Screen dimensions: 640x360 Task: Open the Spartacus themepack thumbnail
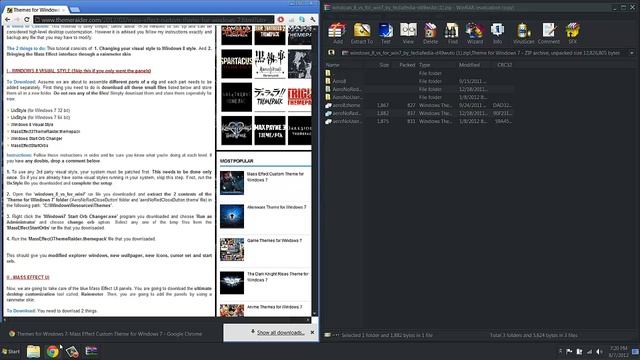[x=237, y=64]
